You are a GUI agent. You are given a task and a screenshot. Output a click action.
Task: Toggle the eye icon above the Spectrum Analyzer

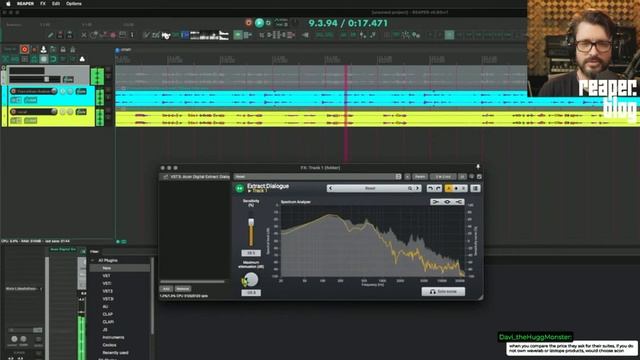click(x=447, y=202)
